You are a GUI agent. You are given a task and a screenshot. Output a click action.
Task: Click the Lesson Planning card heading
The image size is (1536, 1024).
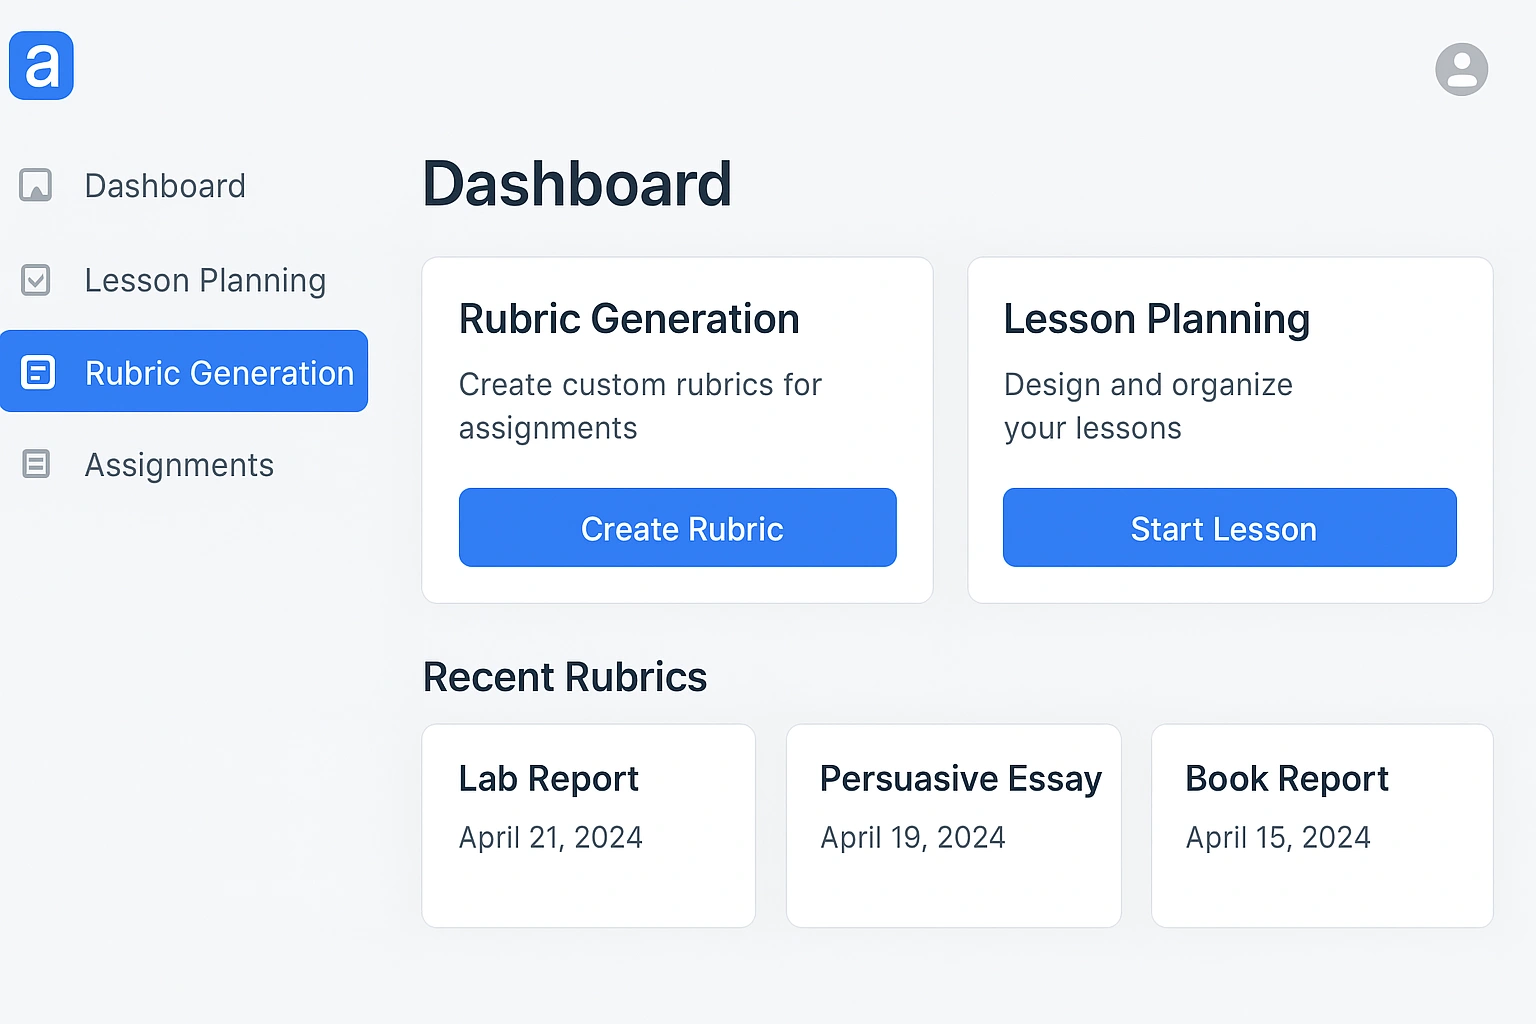click(x=1156, y=319)
